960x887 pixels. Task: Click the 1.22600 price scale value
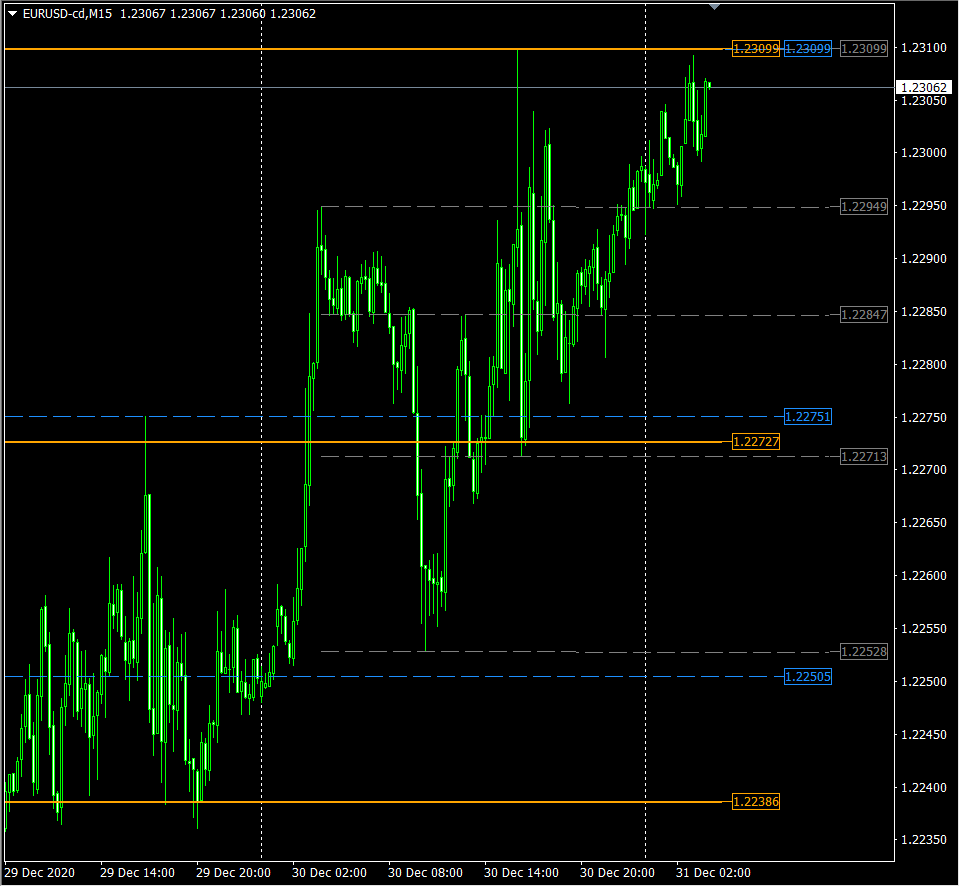(924, 576)
